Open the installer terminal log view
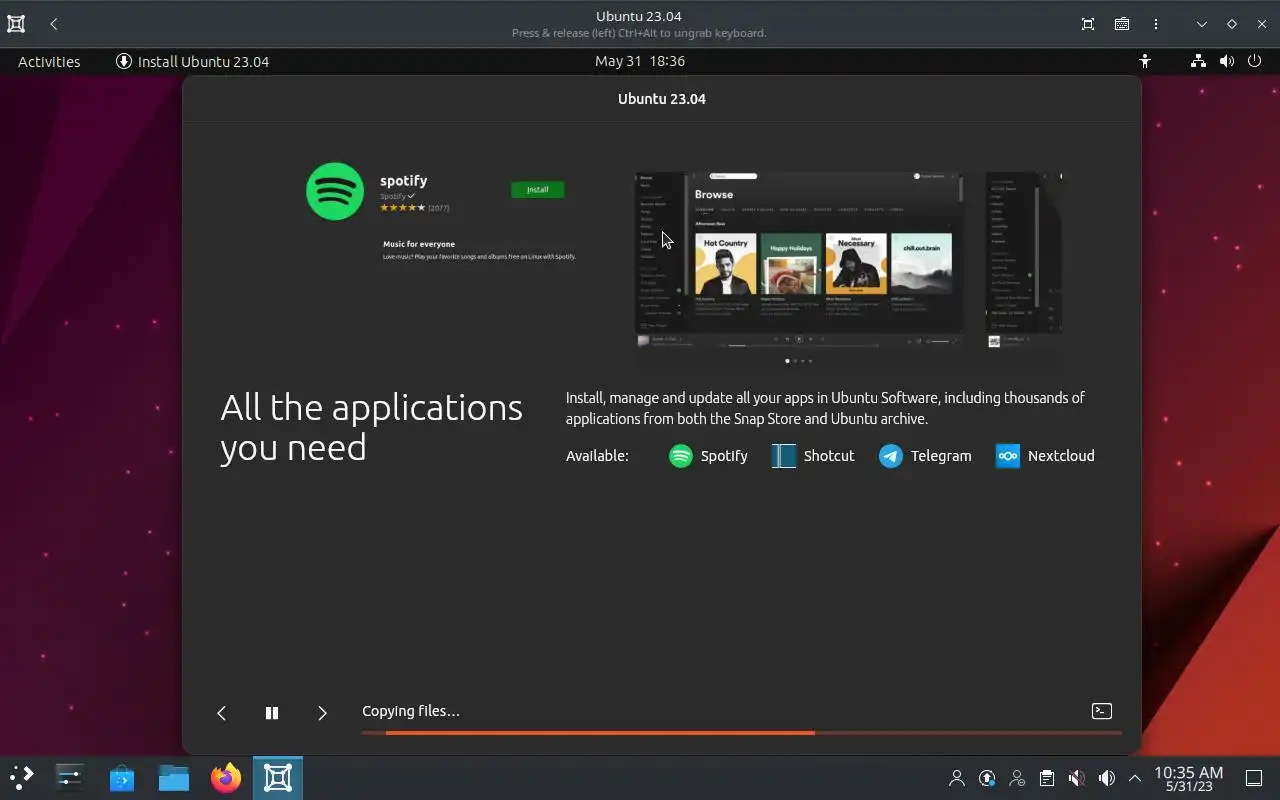The height and width of the screenshot is (800, 1280). [1101, 711]
